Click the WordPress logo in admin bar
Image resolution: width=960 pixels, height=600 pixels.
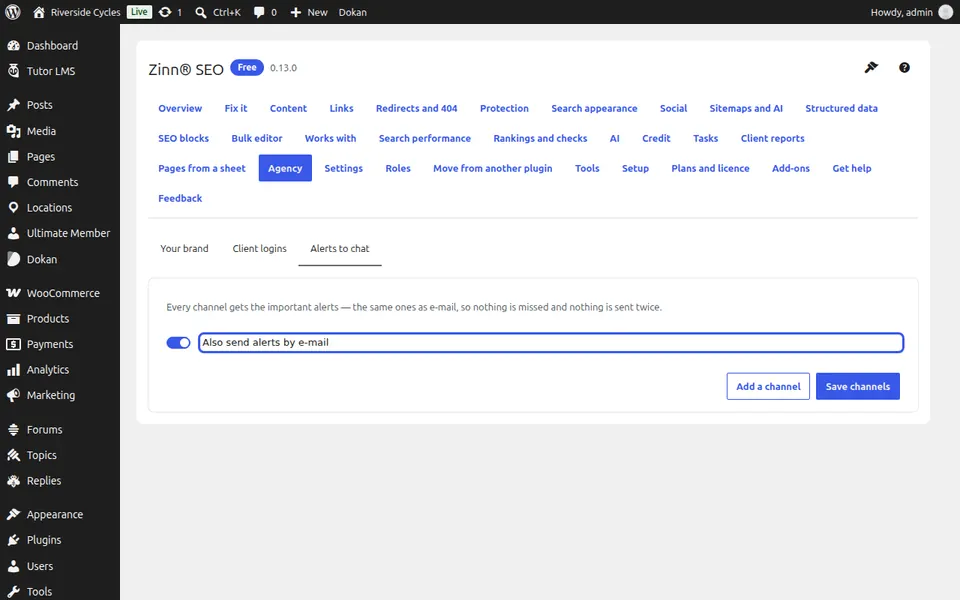(13, 12)
